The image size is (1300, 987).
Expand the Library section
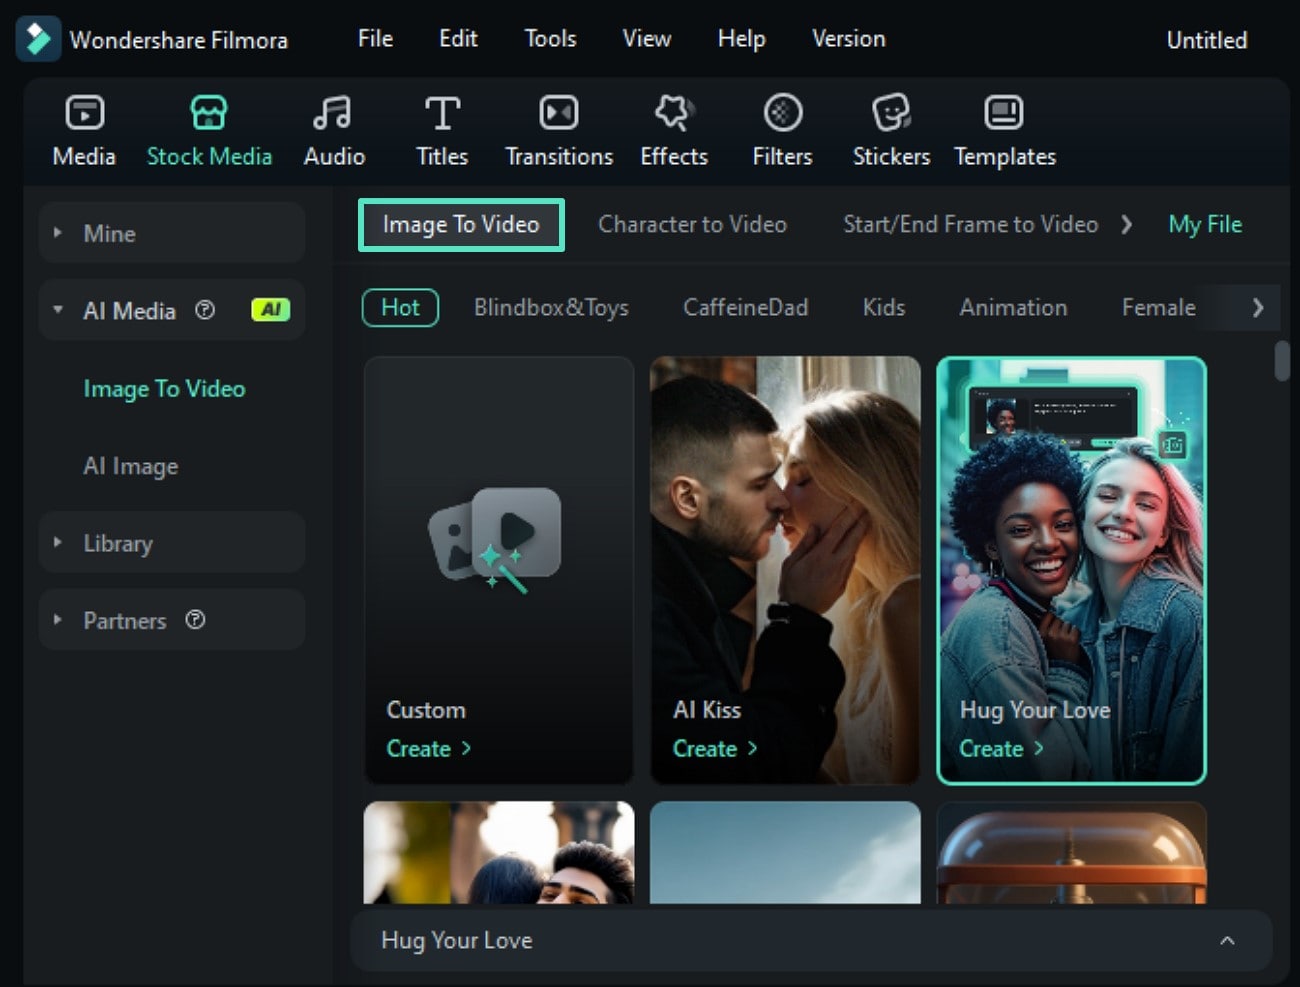click(x=57, y=542)
